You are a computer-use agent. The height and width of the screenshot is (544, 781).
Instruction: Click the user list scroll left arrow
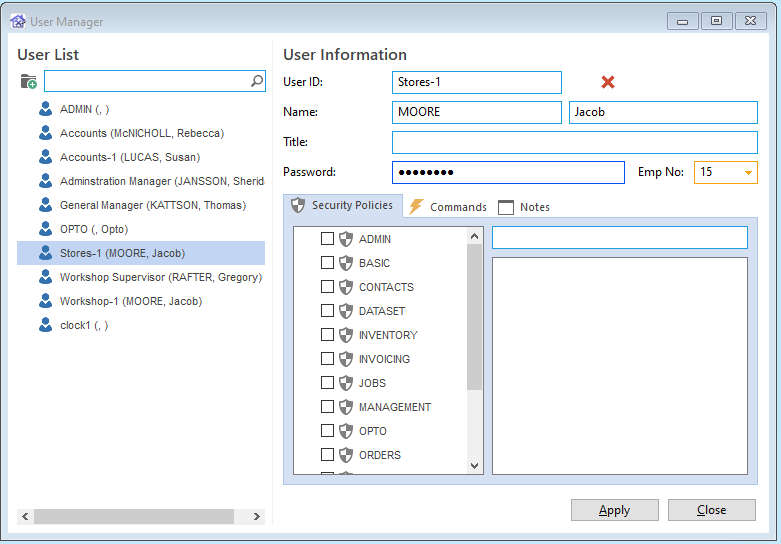tap(25, 517)
